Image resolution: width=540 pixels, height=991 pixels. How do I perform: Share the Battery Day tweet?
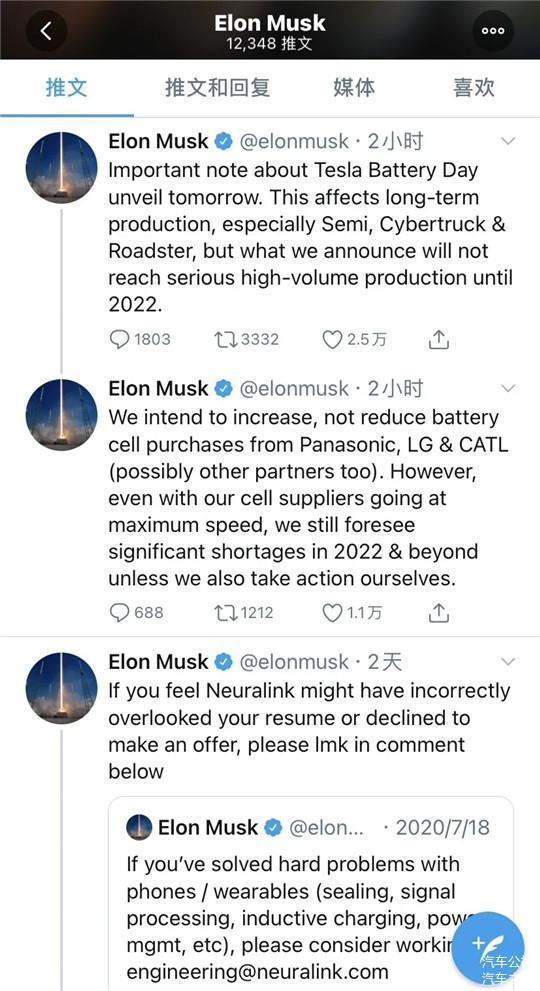point(438,339)
